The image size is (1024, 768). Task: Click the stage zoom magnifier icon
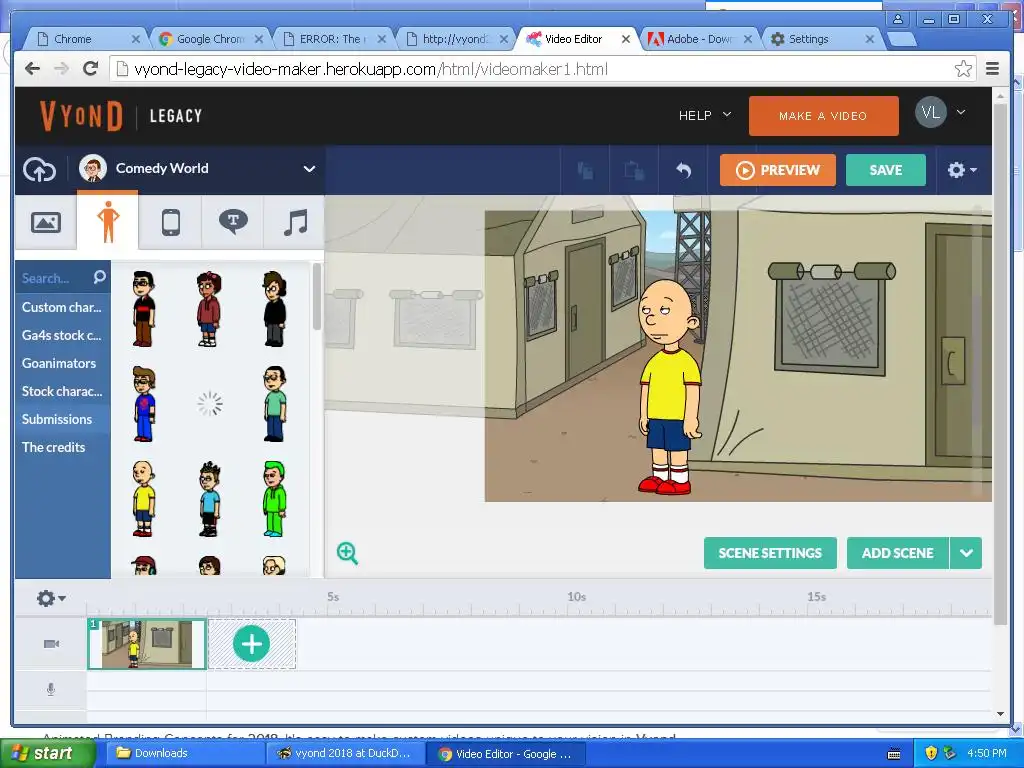click(347, 553)
